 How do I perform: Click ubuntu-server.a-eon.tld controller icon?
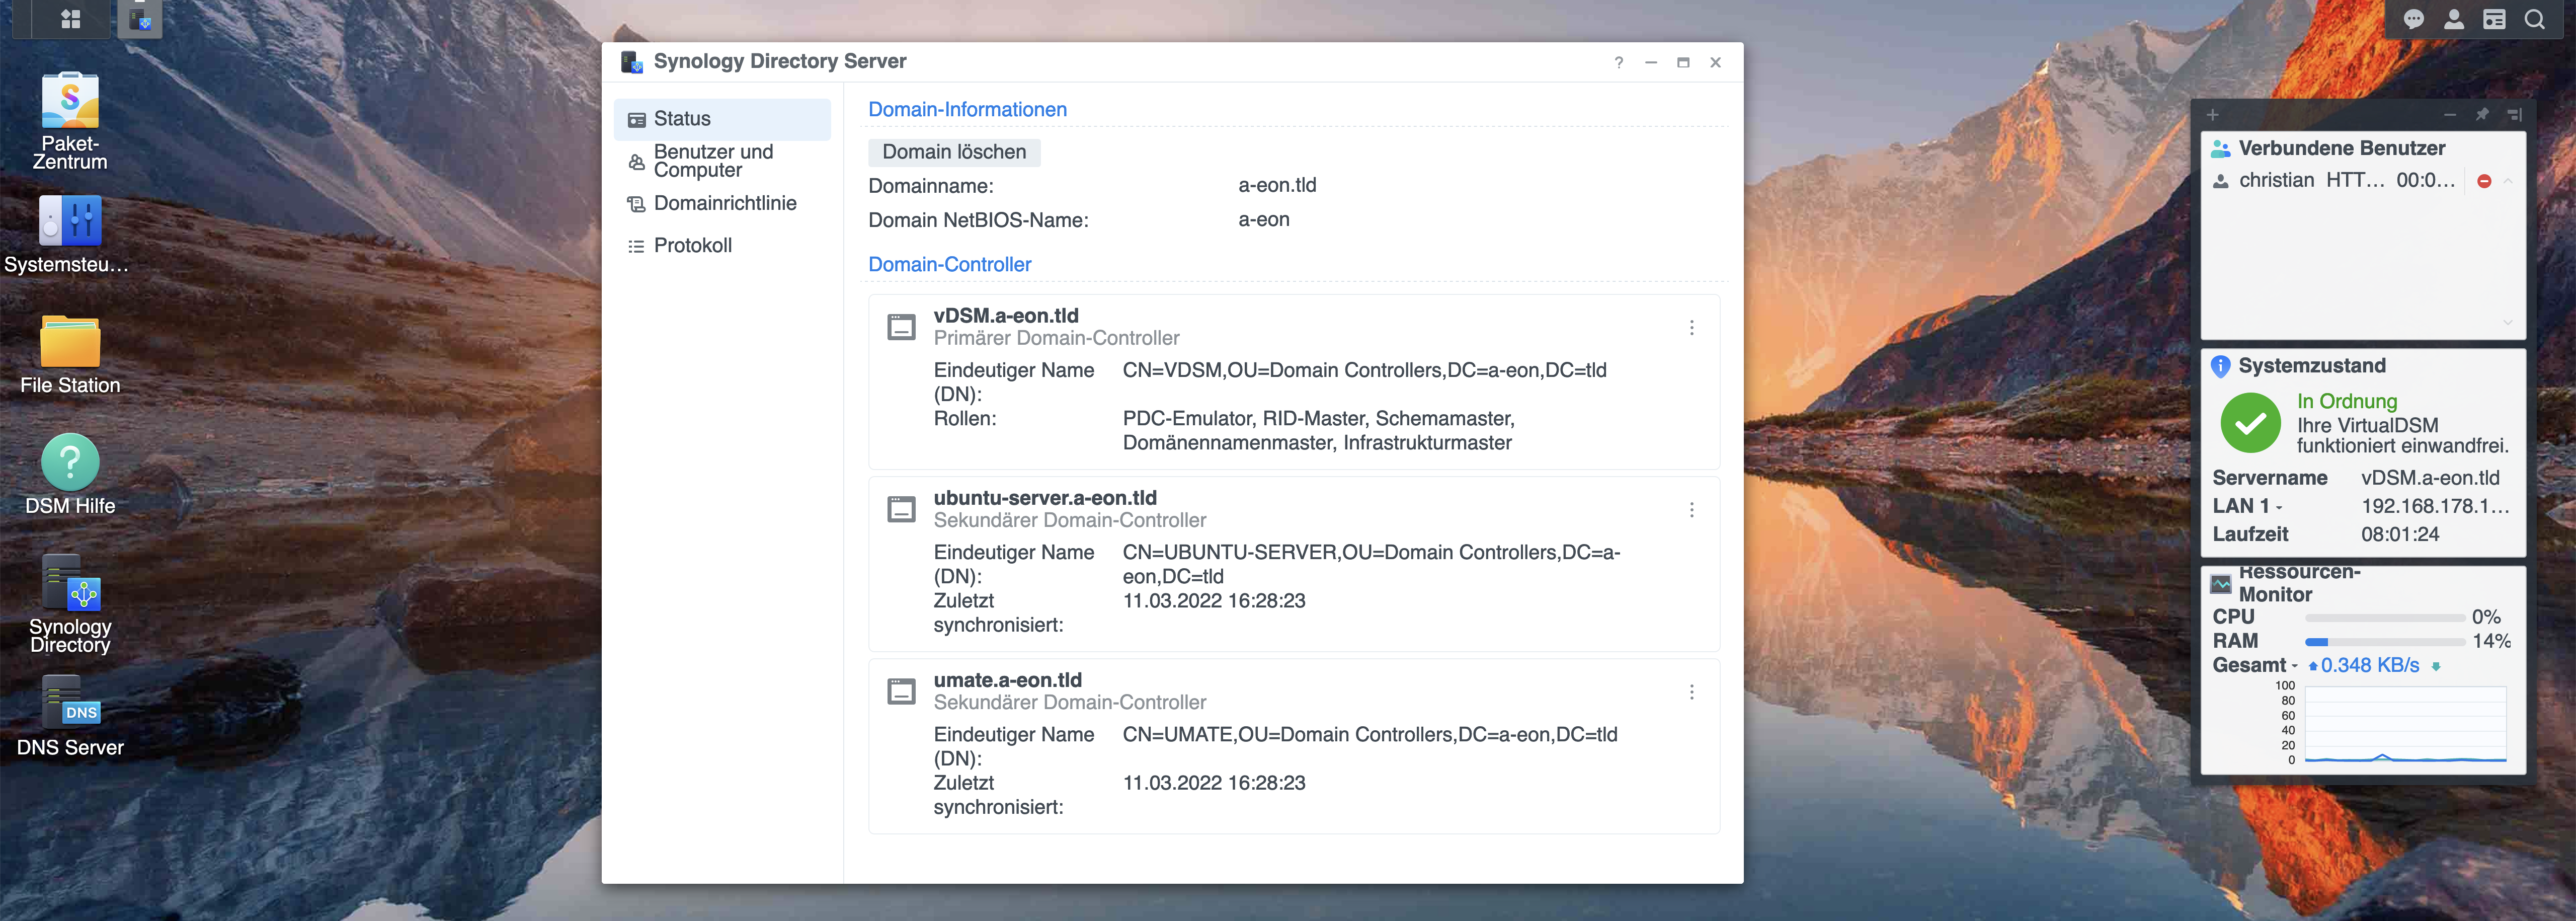click(901, 509)
